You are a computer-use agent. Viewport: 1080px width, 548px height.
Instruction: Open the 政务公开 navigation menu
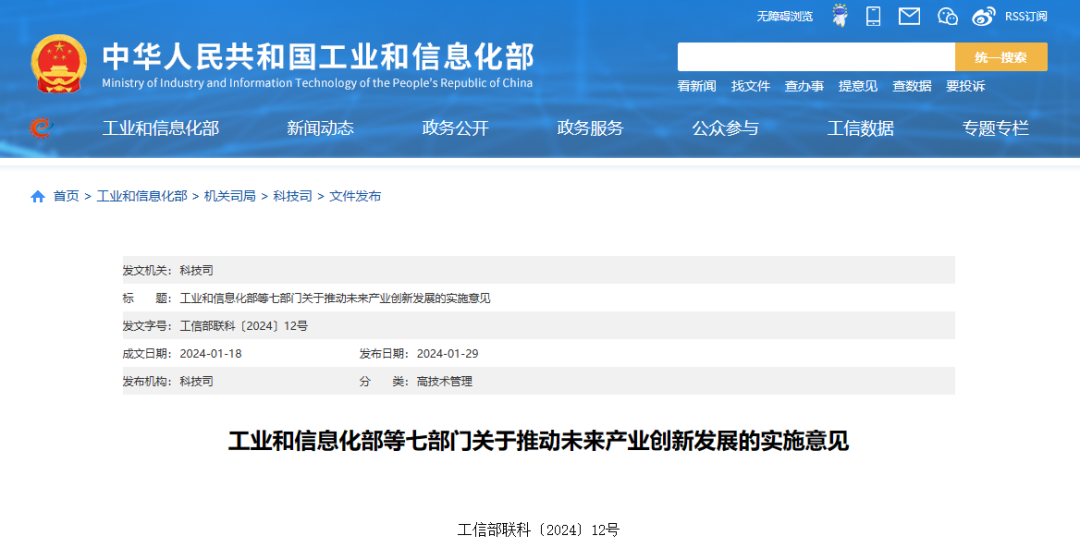[x=455, y=128]
